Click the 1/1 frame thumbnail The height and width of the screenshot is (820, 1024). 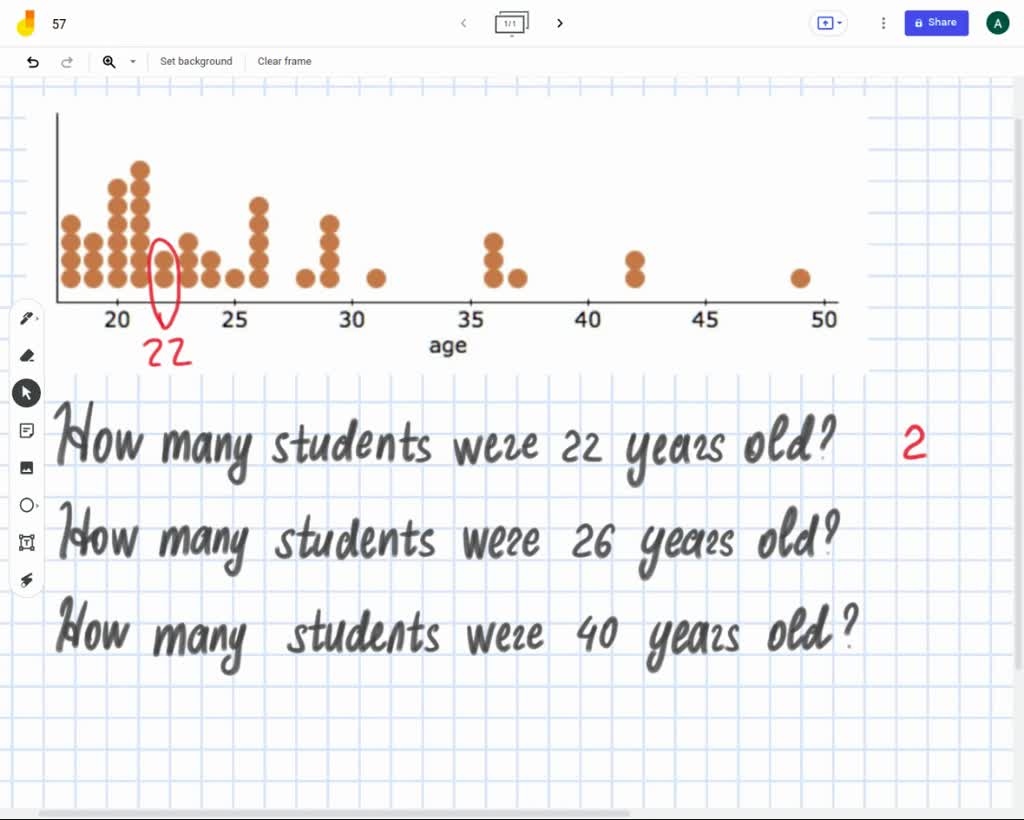pyautogui.click(x=512, y=23)
